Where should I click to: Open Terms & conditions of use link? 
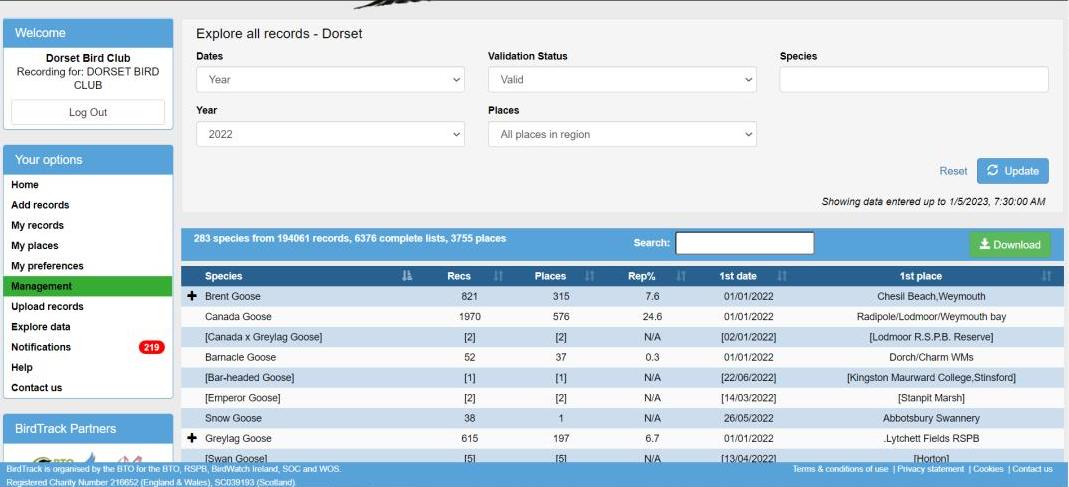[840, 469]
